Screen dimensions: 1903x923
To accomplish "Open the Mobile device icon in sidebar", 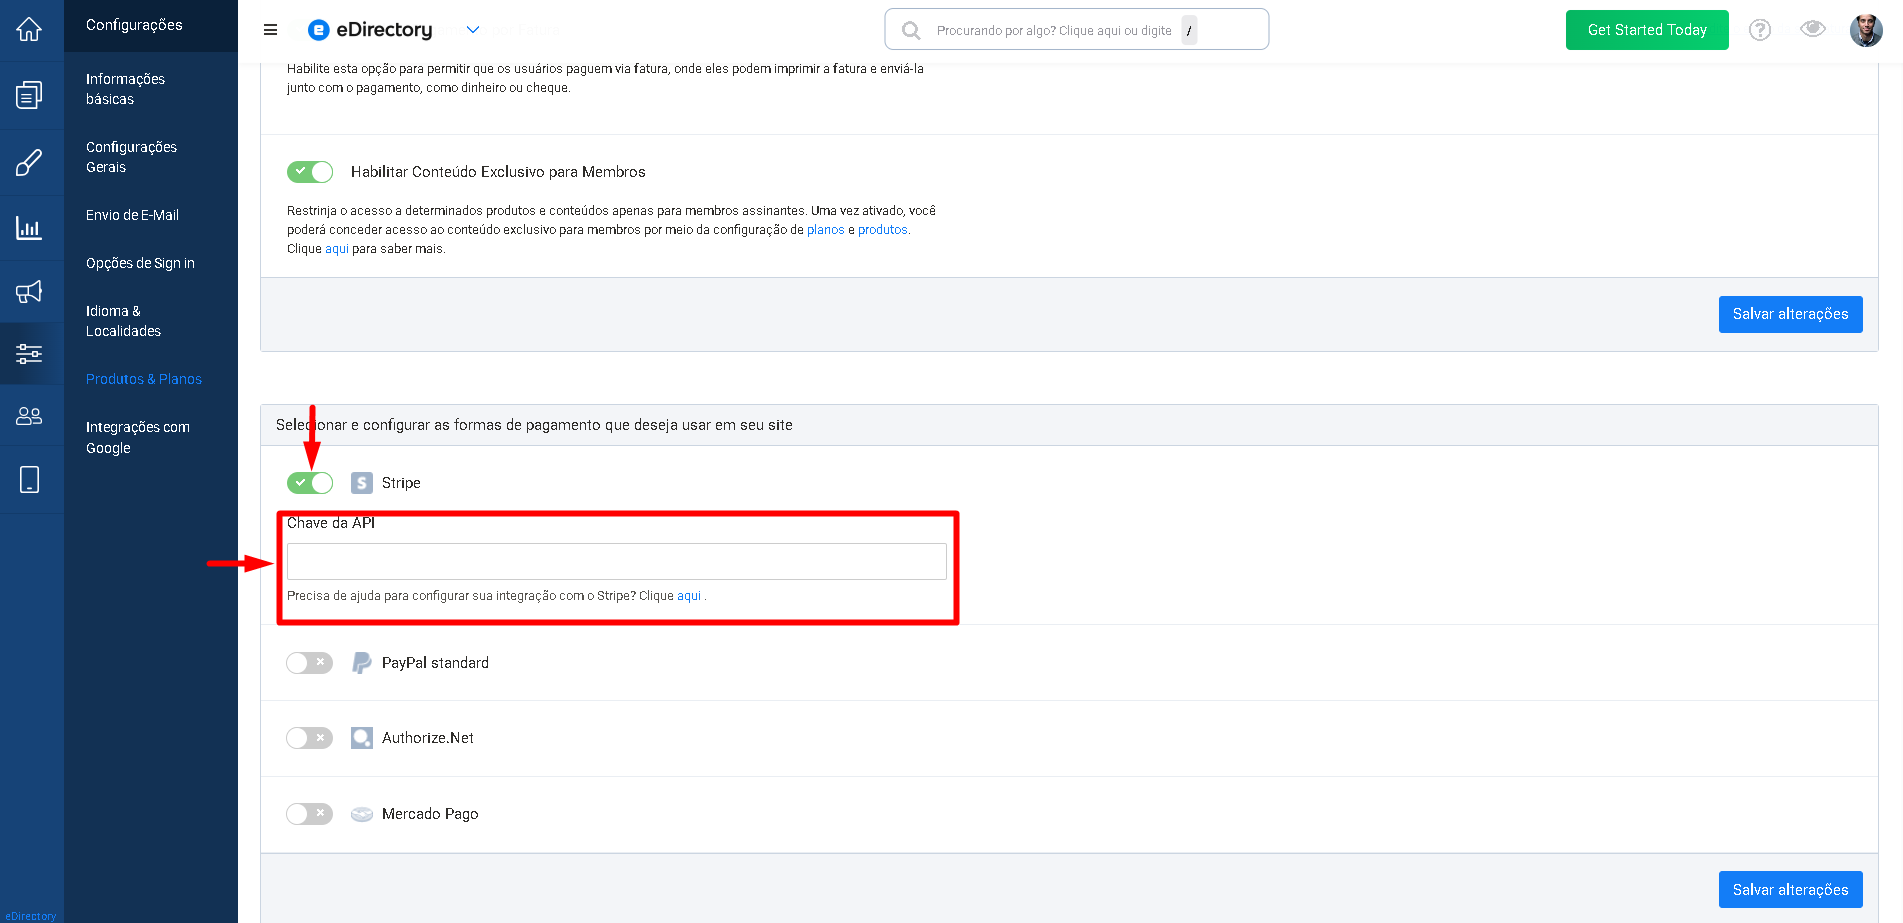I will pyautogui.click(x=30, y=480).
